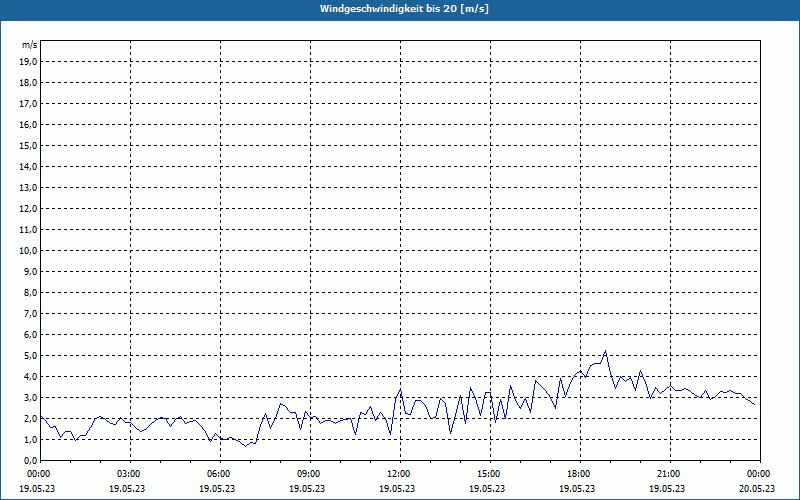Click the 2,0 y-axis label
800x500 pixels.
tap(30, 418)
